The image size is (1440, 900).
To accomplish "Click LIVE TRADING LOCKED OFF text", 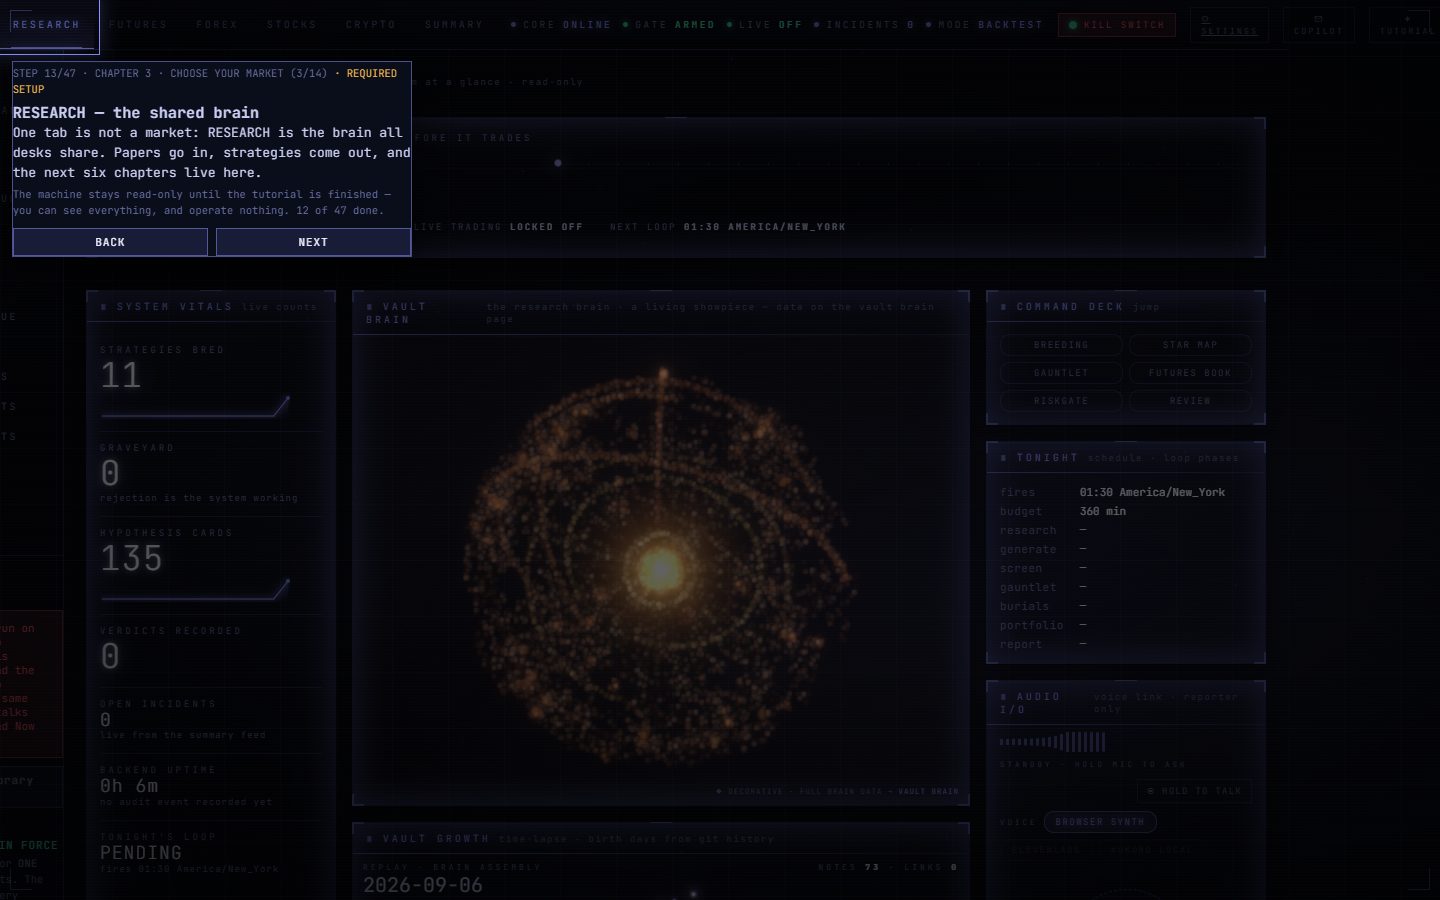I will pos(498,227).
